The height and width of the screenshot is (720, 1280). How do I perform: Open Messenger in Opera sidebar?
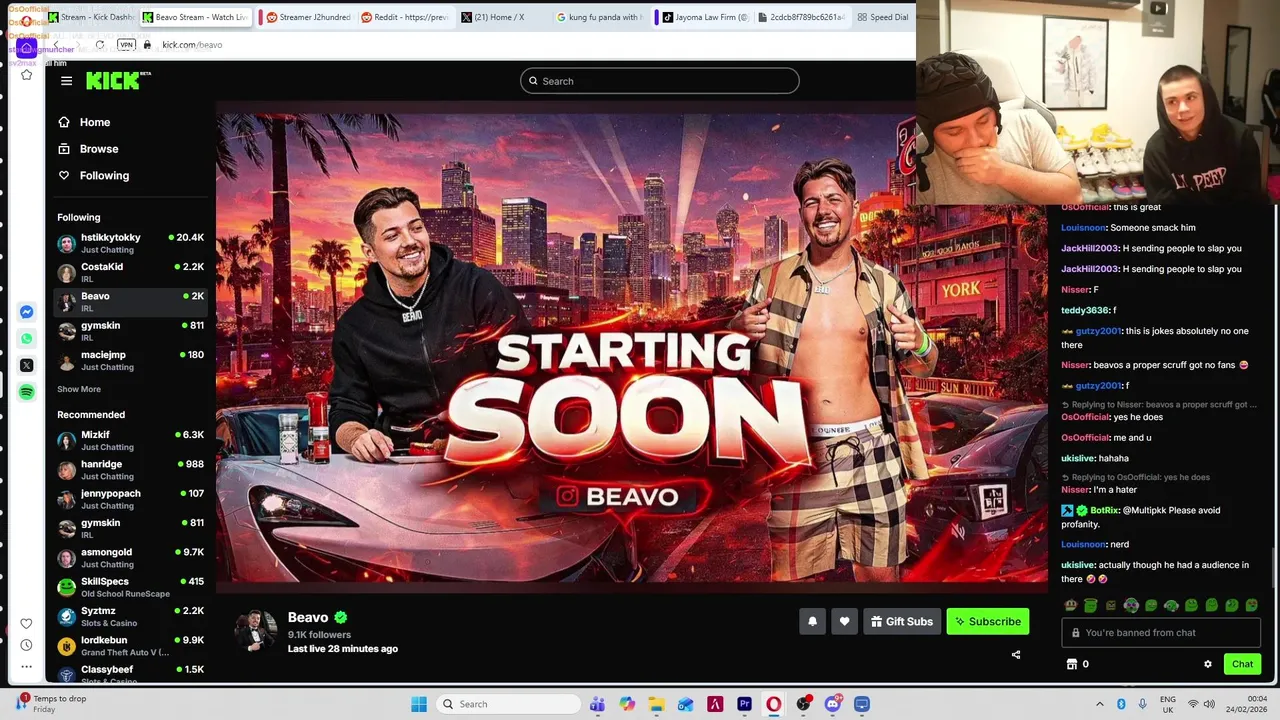27,312
